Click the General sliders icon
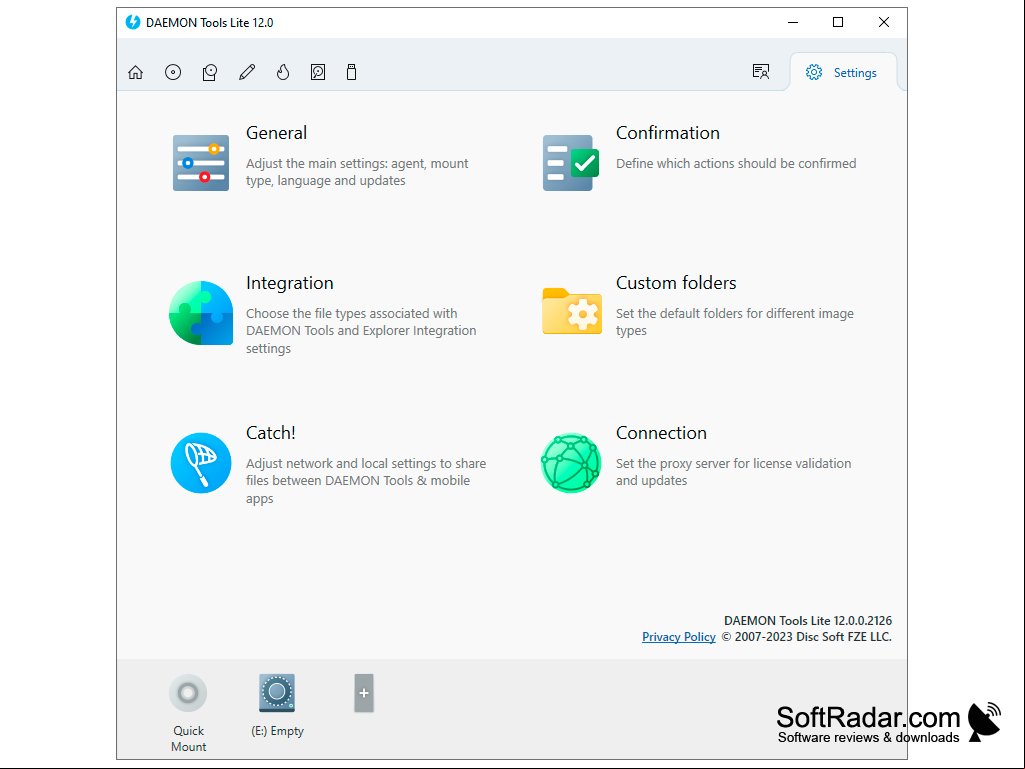The height and width of the screenshot is (769, 1025). tap(201, 163)
